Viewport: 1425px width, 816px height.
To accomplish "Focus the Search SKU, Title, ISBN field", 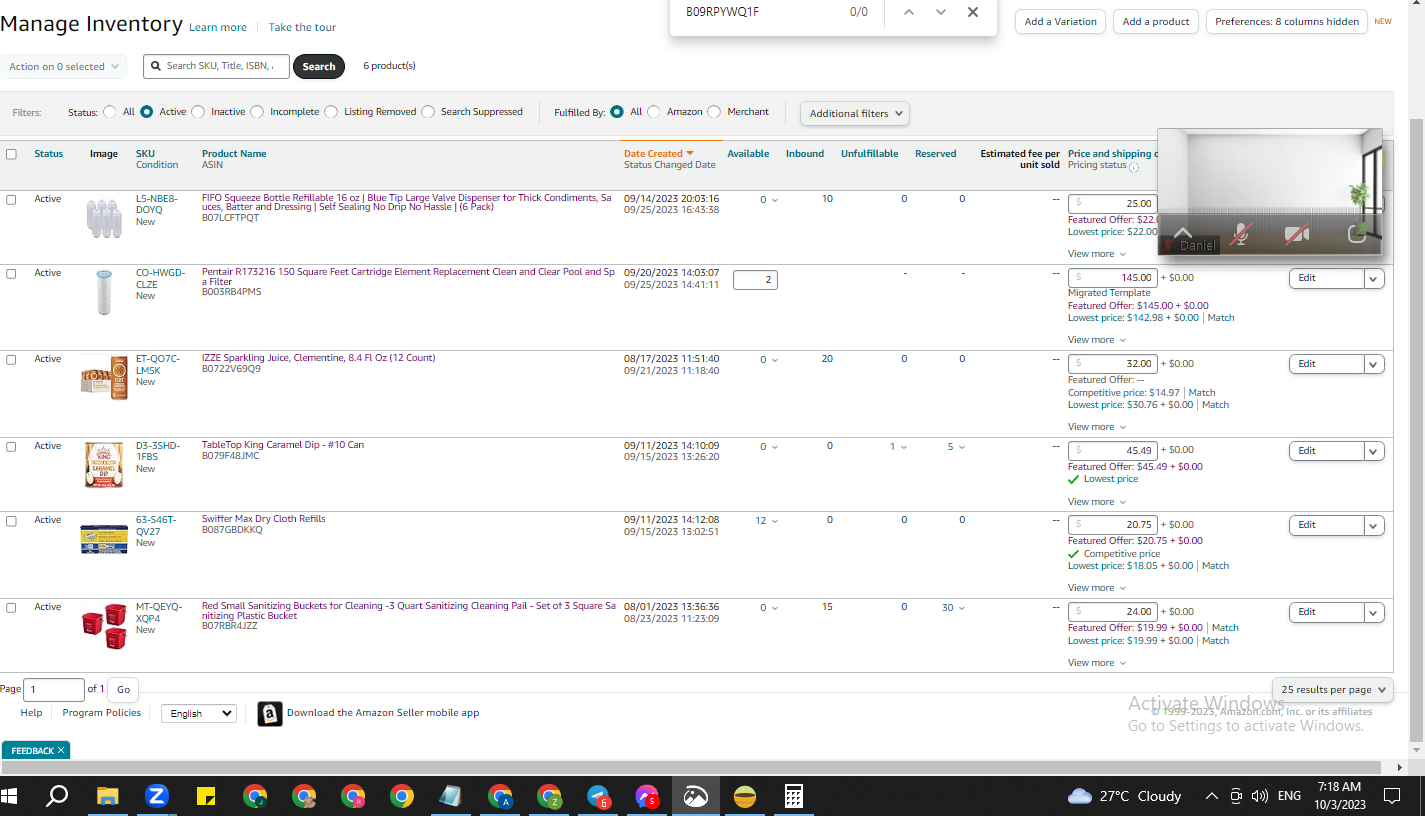I will click(x=216, y=66).
